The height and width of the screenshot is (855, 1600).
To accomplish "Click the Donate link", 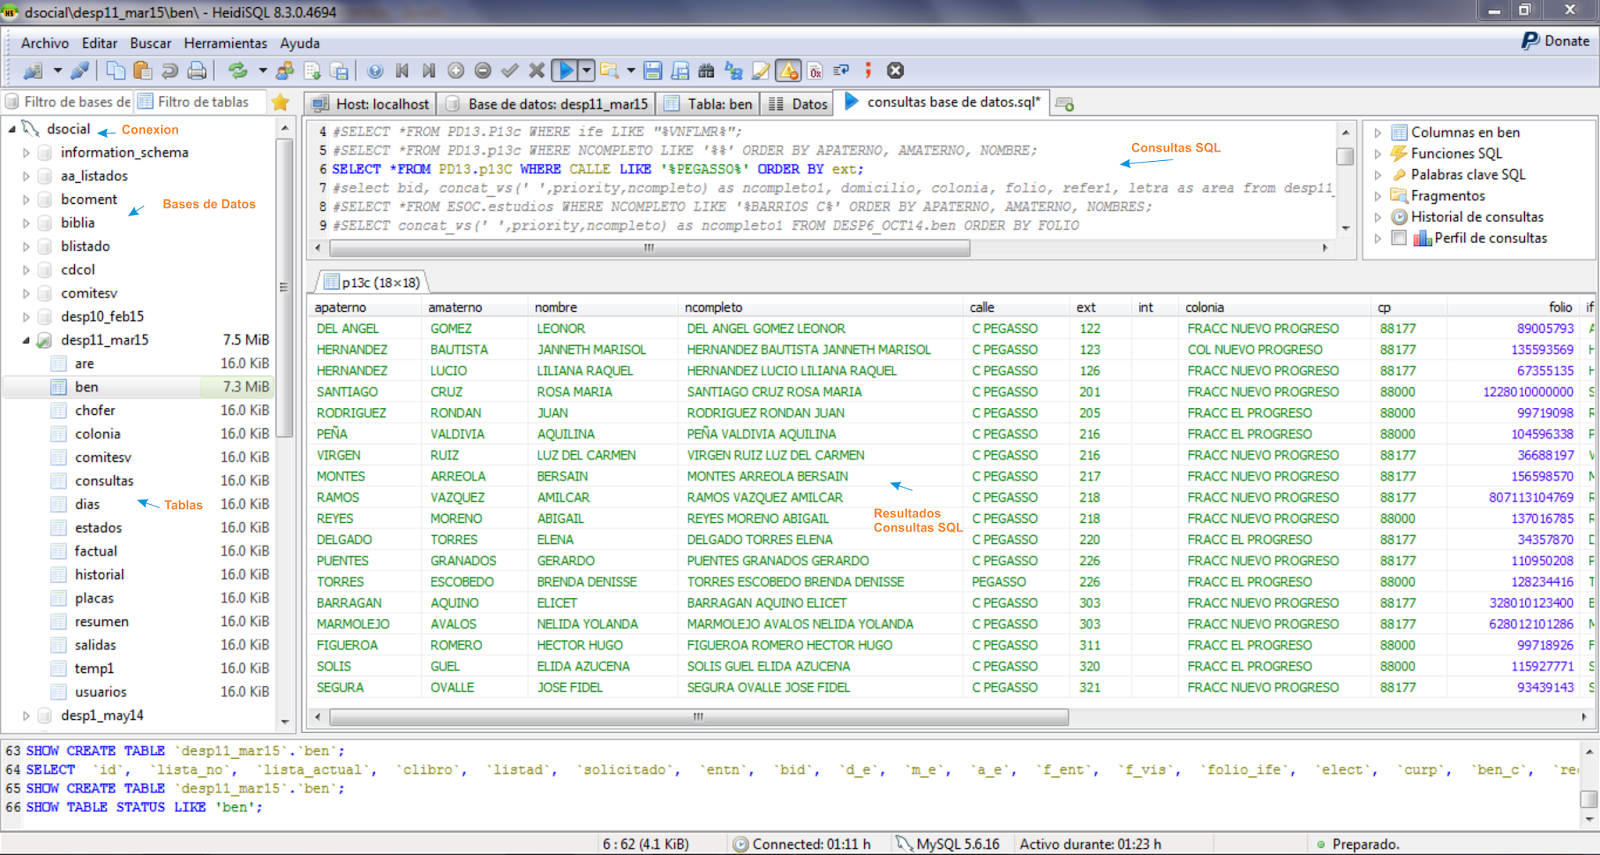I will tap(1556, 41).
